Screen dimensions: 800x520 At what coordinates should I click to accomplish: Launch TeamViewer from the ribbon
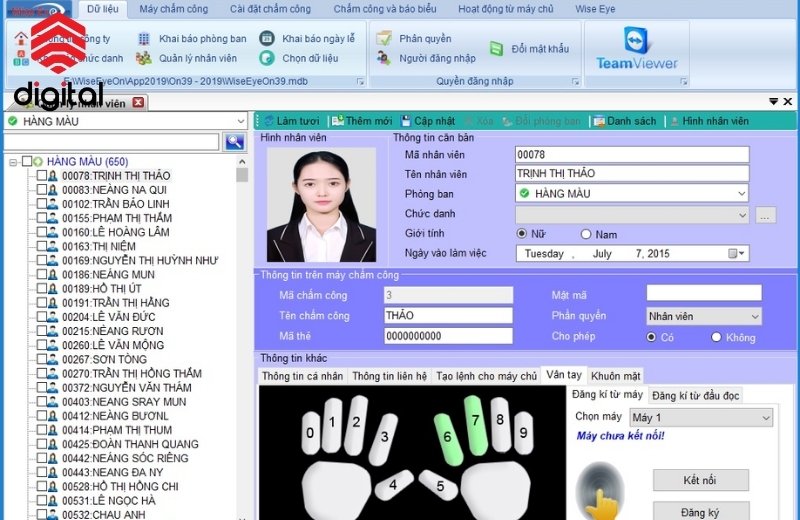[637, 49]
